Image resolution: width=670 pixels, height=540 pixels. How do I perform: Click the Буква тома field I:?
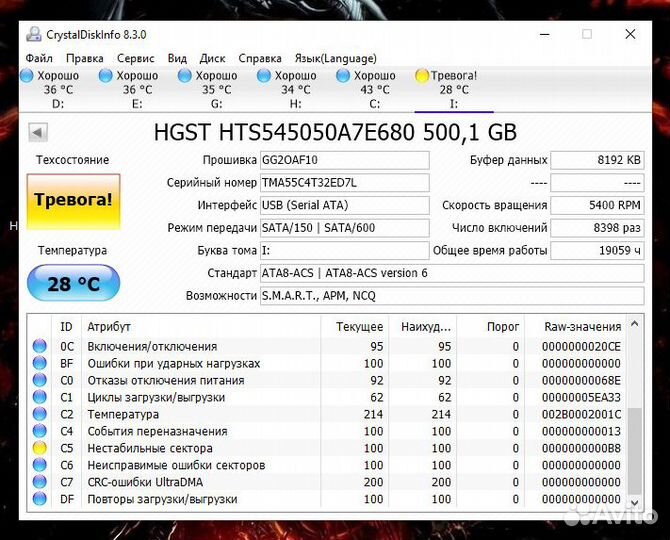[345, 251]
